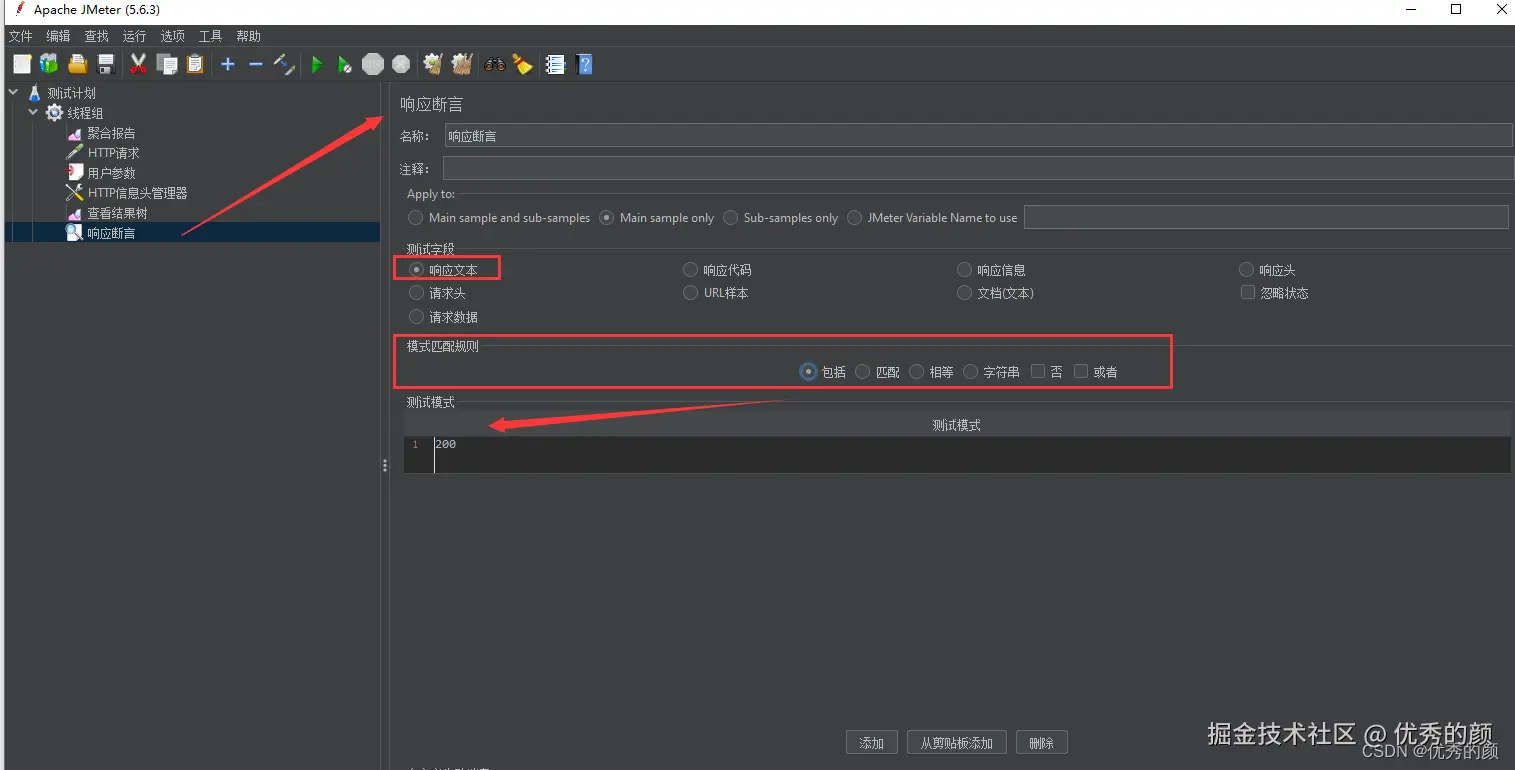Screen dimensions: 1515x770
Task: Click the JMeter variable name text field
Action: (x=1266, y=217)
